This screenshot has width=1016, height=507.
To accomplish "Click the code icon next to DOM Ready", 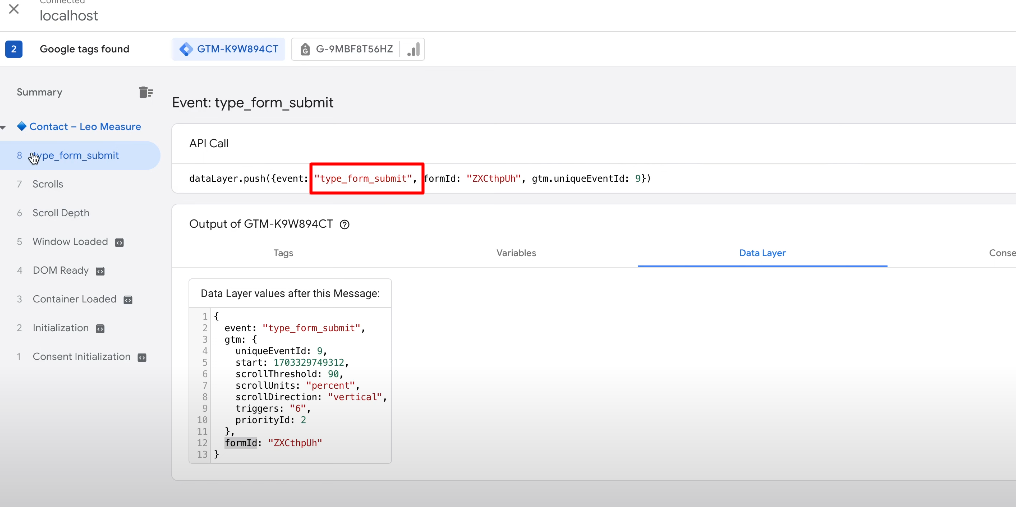I will [100, 271].
